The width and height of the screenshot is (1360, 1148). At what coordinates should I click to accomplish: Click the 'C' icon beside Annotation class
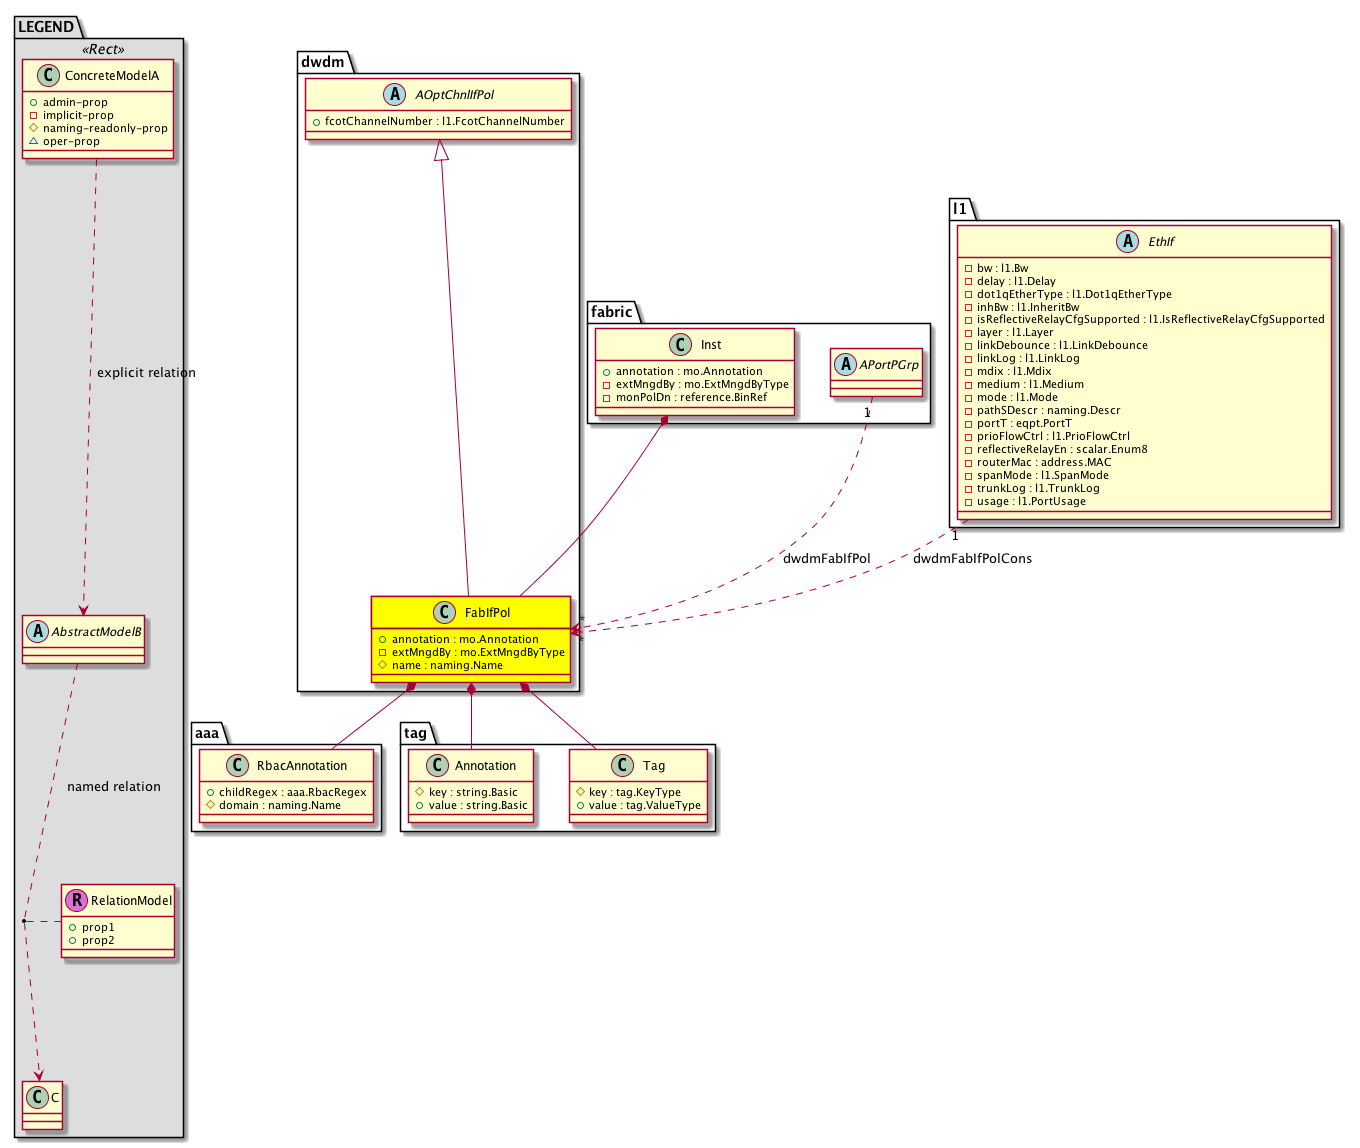pyautogui.click(x=437, y=766)
